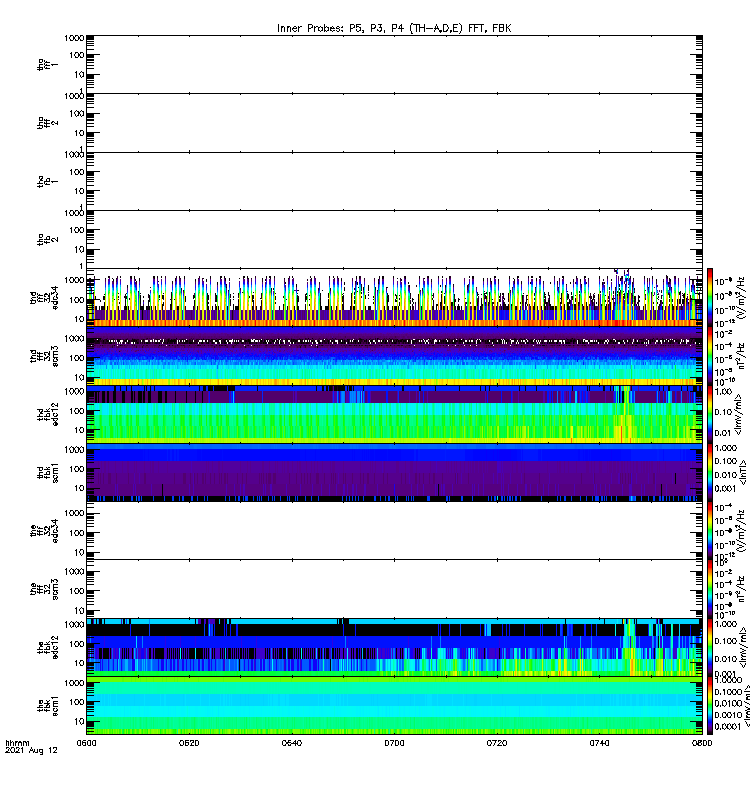Viewport: 750px width, 800px height.
Task: Click the 'the fbk edc12' panel label
Action: click(47, 647)
